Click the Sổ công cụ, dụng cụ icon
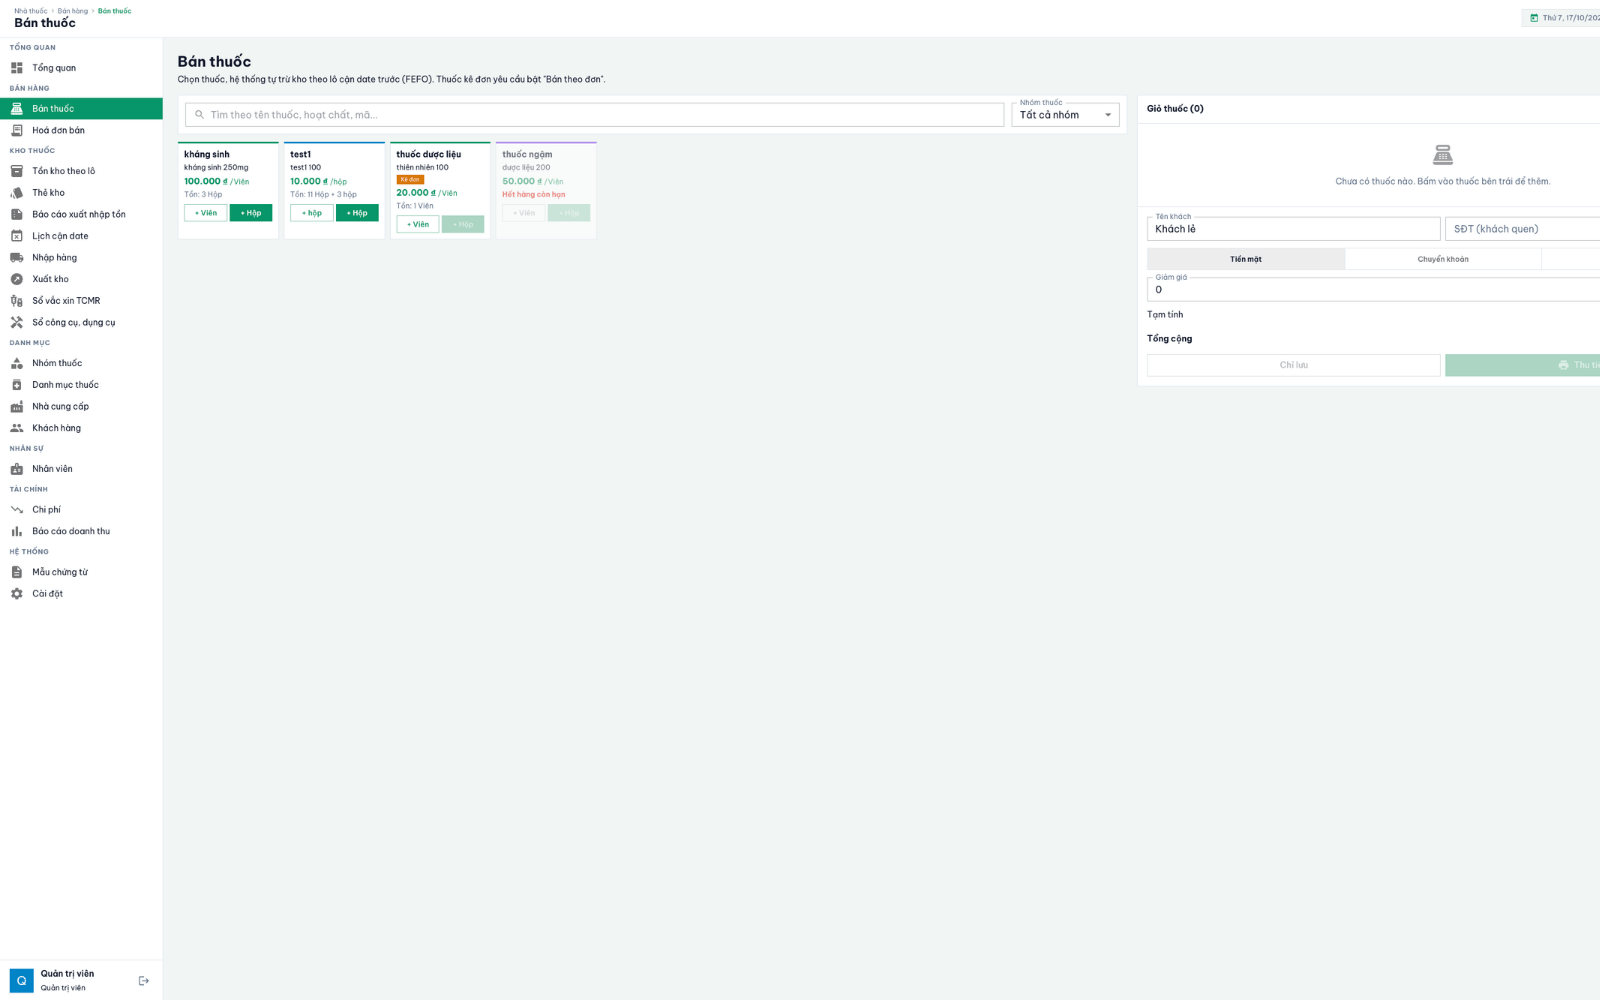This screenshot has height=1000, width=1600. pos(17,322)
